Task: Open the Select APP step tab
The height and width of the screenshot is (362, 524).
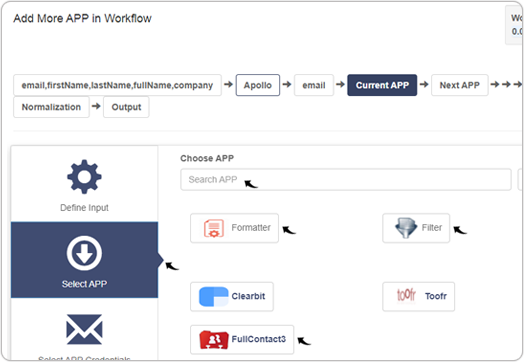Action: click(x=84, y=260)
